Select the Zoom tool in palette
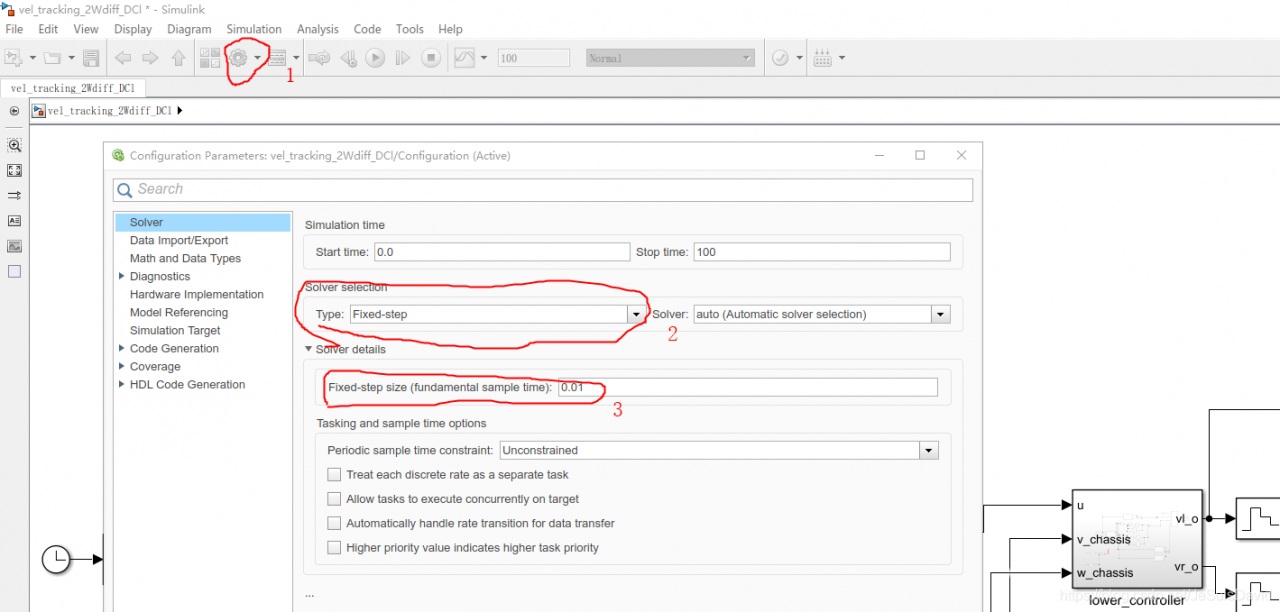Screen dimensions: 1280x612 click(14, 145)
